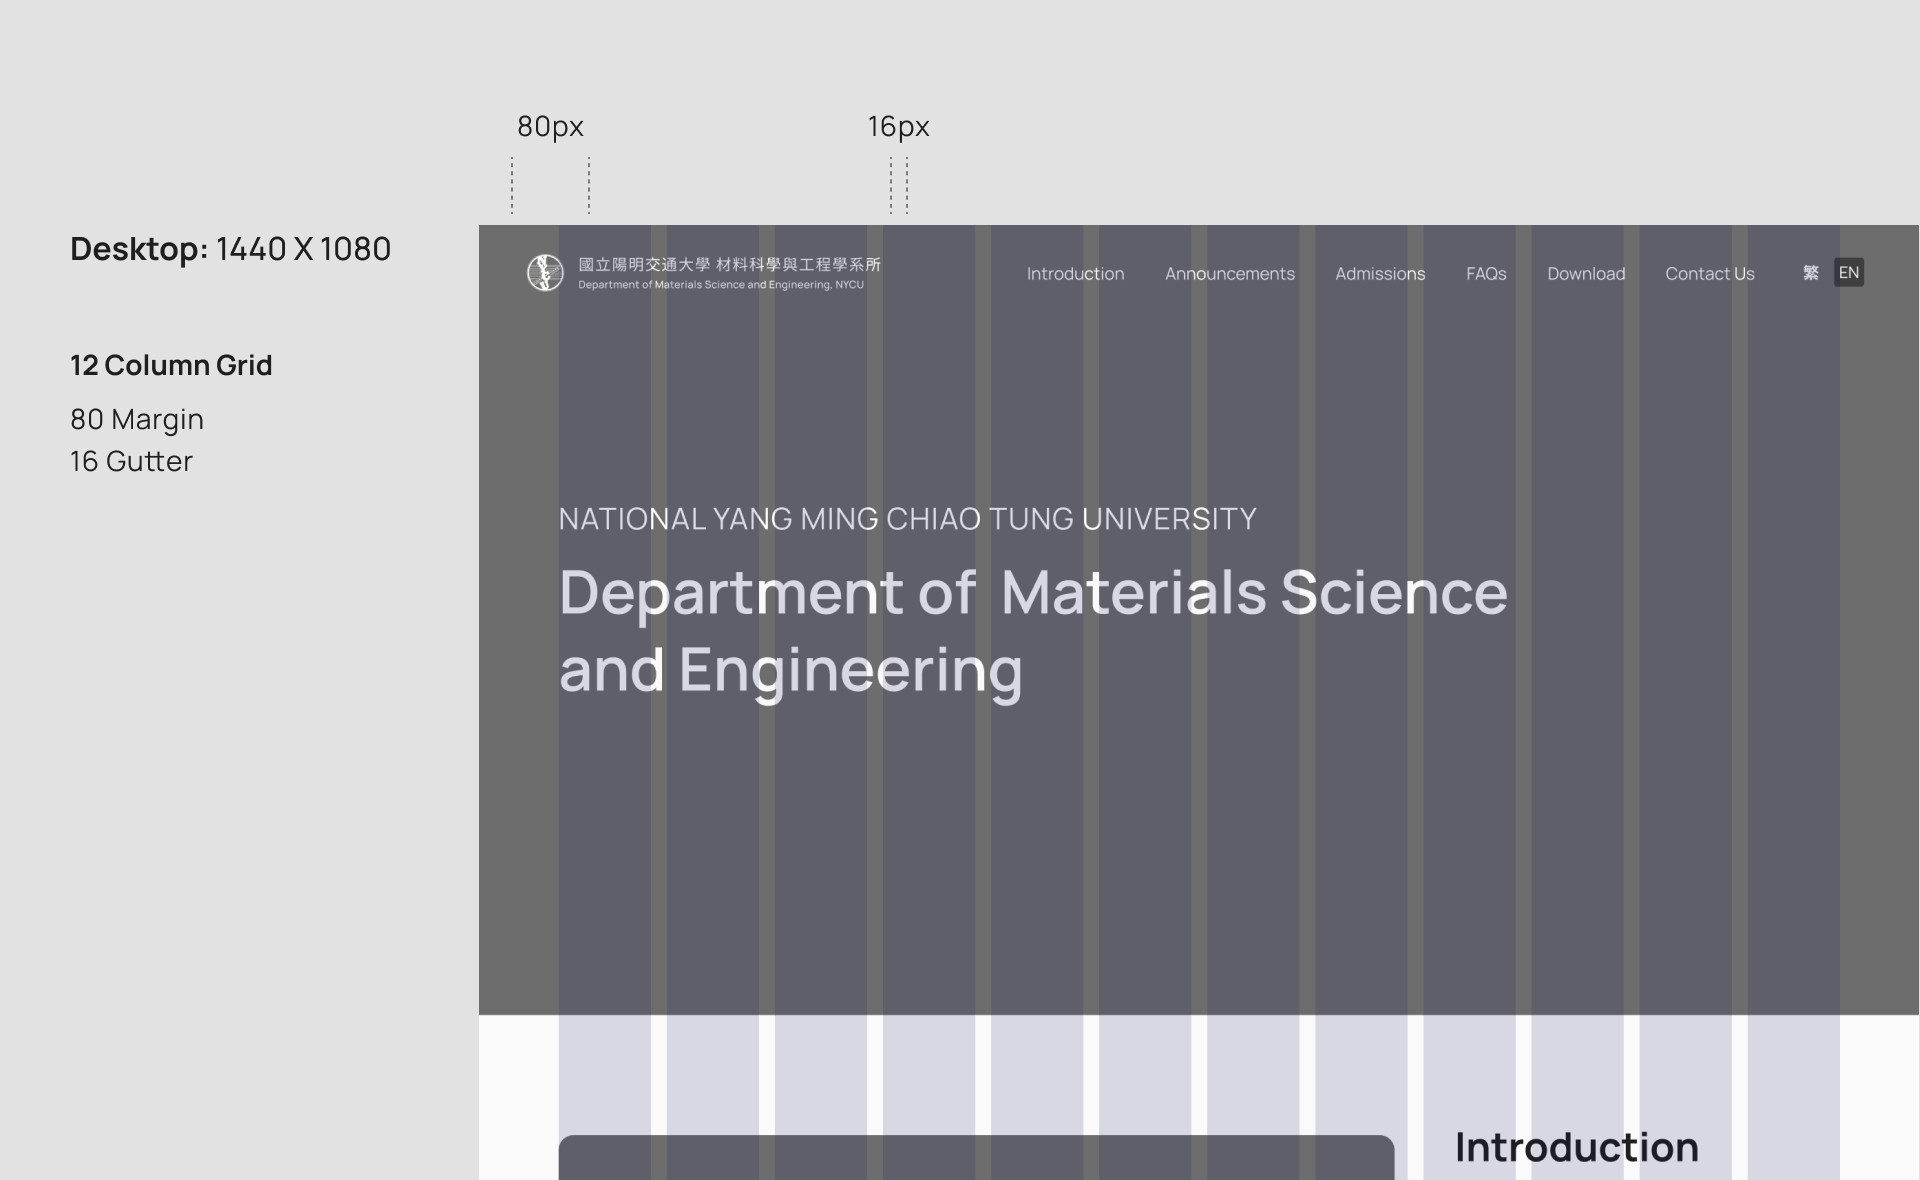Viewport: 1920px width, 1180px height.
Task: Click the dark card at bottom of page
Action: 975,1158
